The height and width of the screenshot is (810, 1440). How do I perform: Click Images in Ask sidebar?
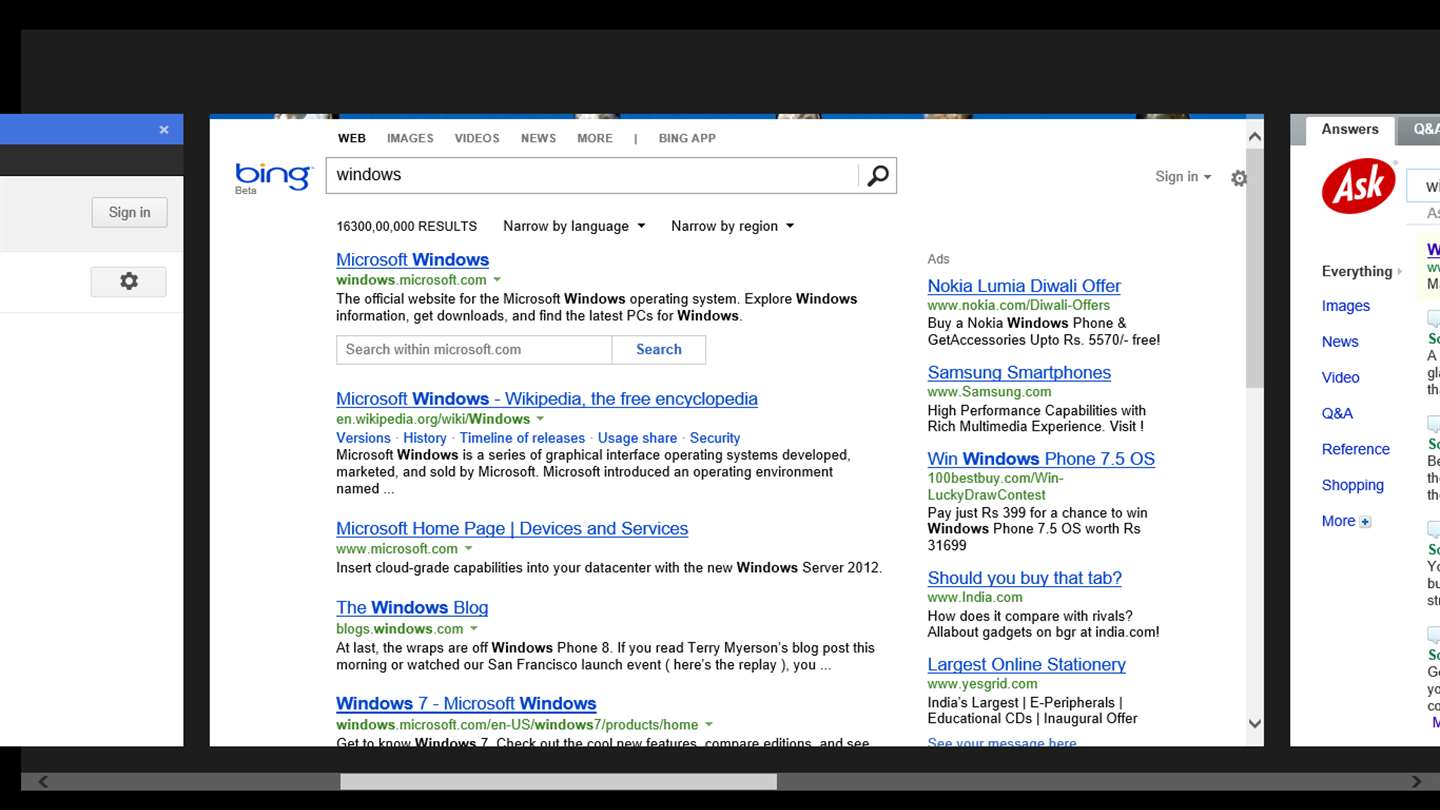(x=1346, y=306)
